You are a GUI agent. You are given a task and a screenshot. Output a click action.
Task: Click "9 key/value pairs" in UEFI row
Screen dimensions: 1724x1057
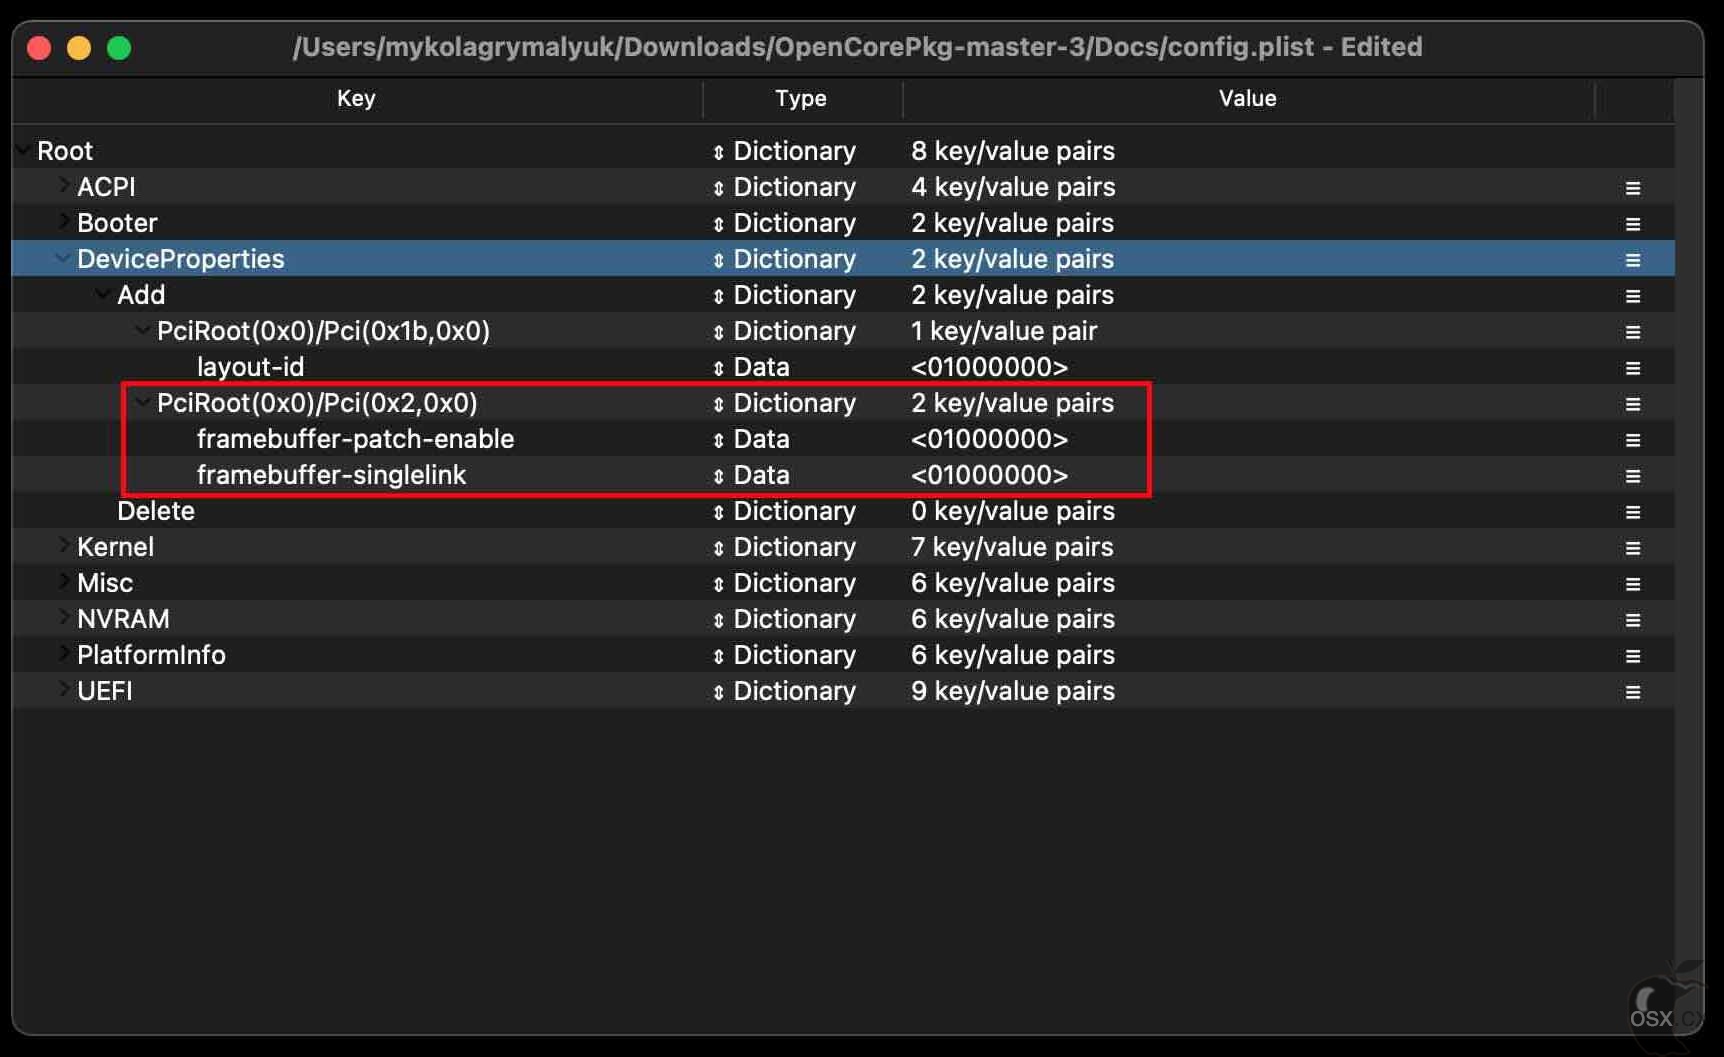pos(1012,691)
